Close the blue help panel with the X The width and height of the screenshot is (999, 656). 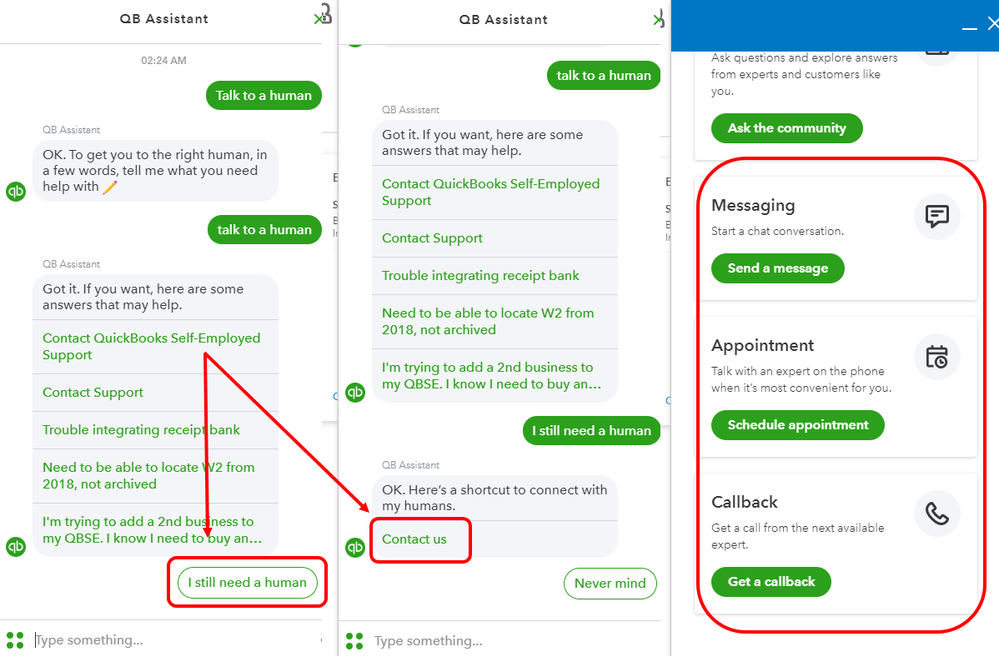[993, 24]
